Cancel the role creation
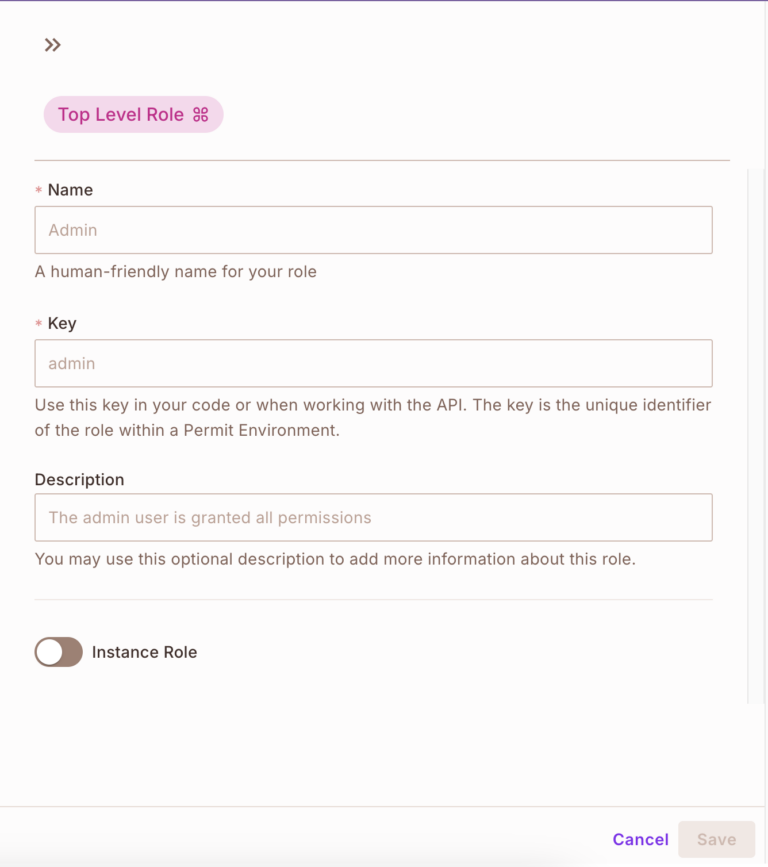 click(x=640, y=840)
